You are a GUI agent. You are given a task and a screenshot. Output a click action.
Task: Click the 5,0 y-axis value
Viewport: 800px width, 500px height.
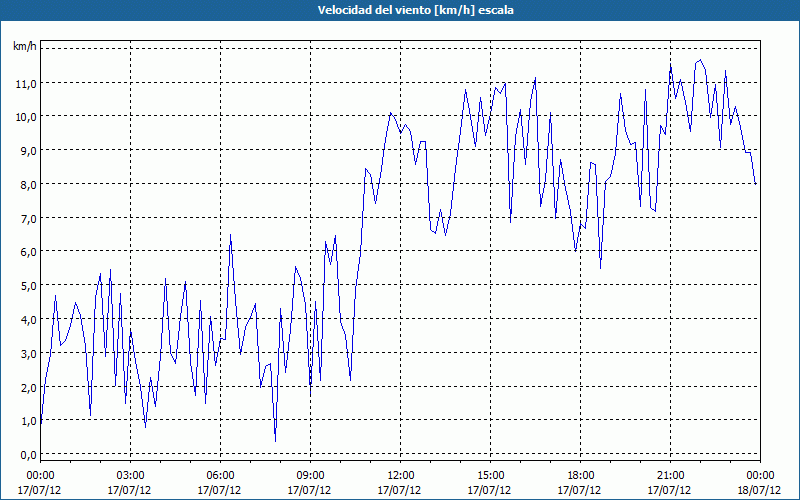28,286
